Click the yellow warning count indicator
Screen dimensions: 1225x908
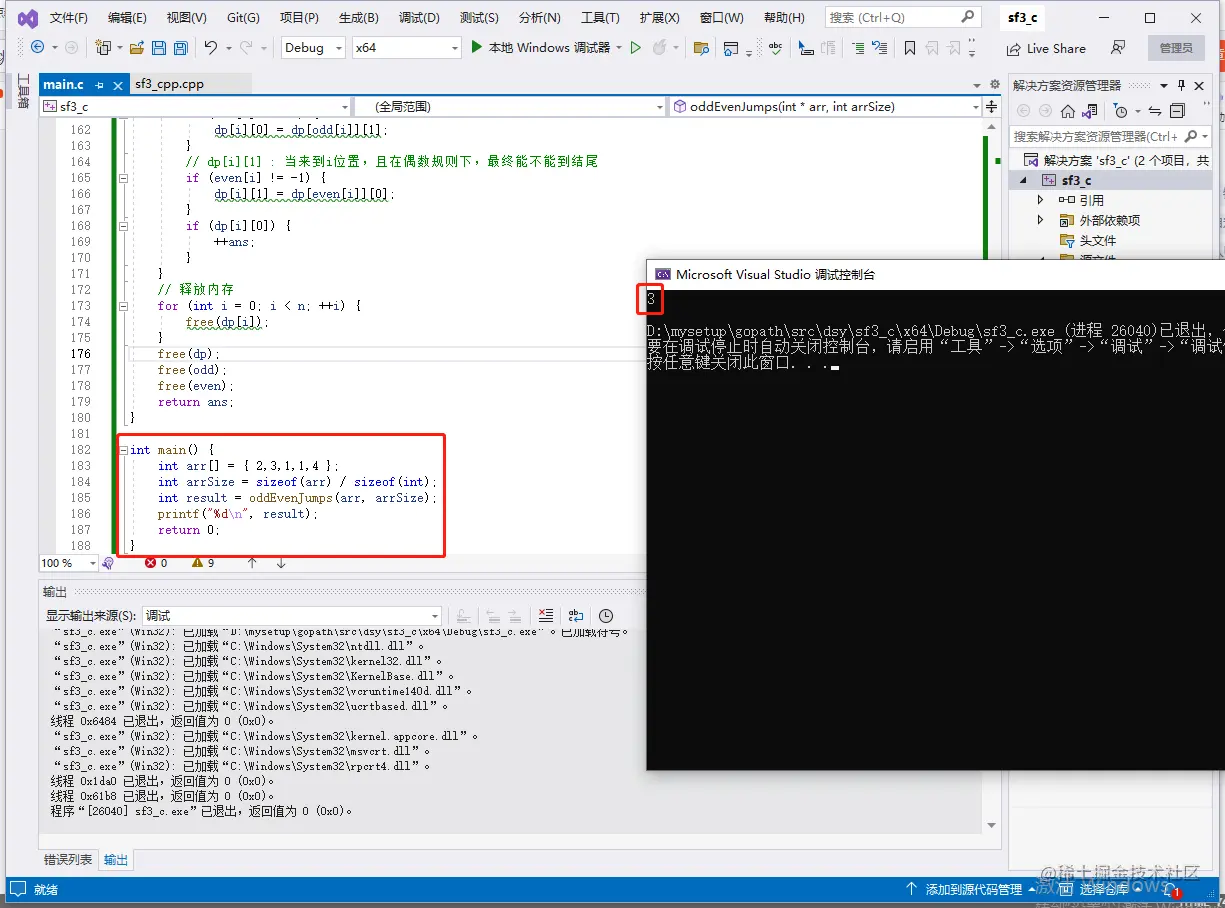[203, 563]
